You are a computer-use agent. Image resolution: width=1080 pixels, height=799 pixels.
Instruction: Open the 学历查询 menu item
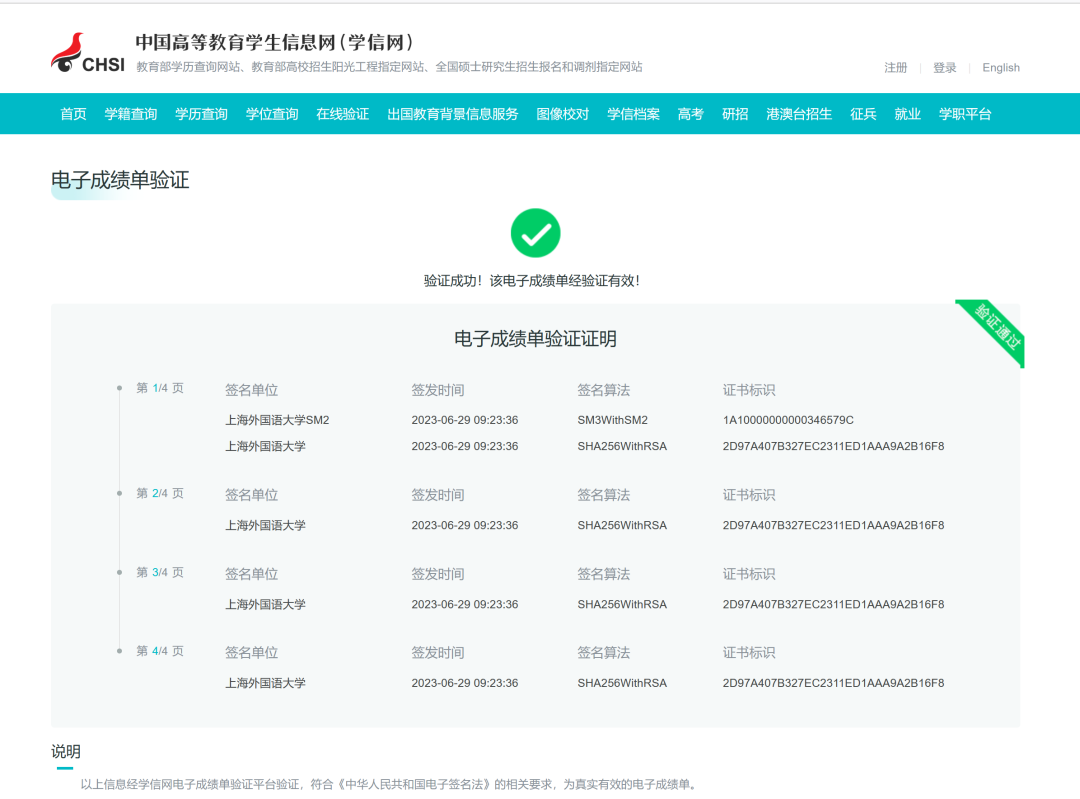pos(200,113)
